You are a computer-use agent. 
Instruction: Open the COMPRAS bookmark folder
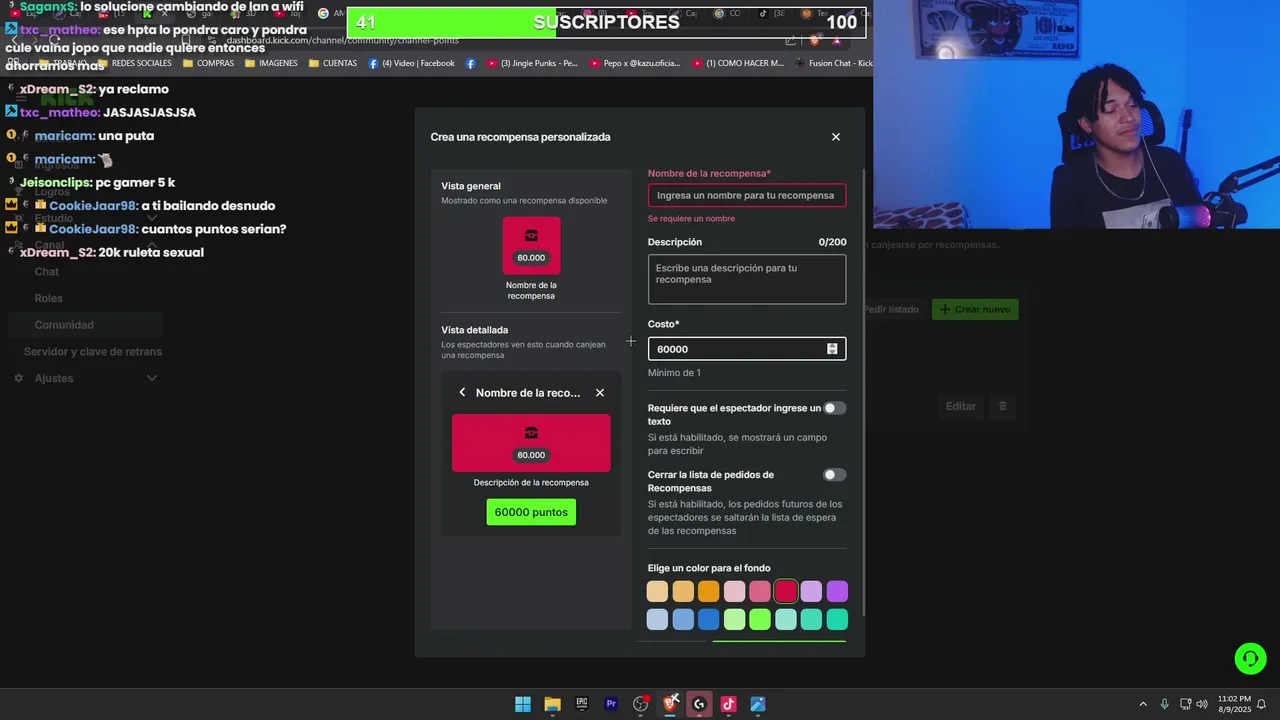(208, 63)
